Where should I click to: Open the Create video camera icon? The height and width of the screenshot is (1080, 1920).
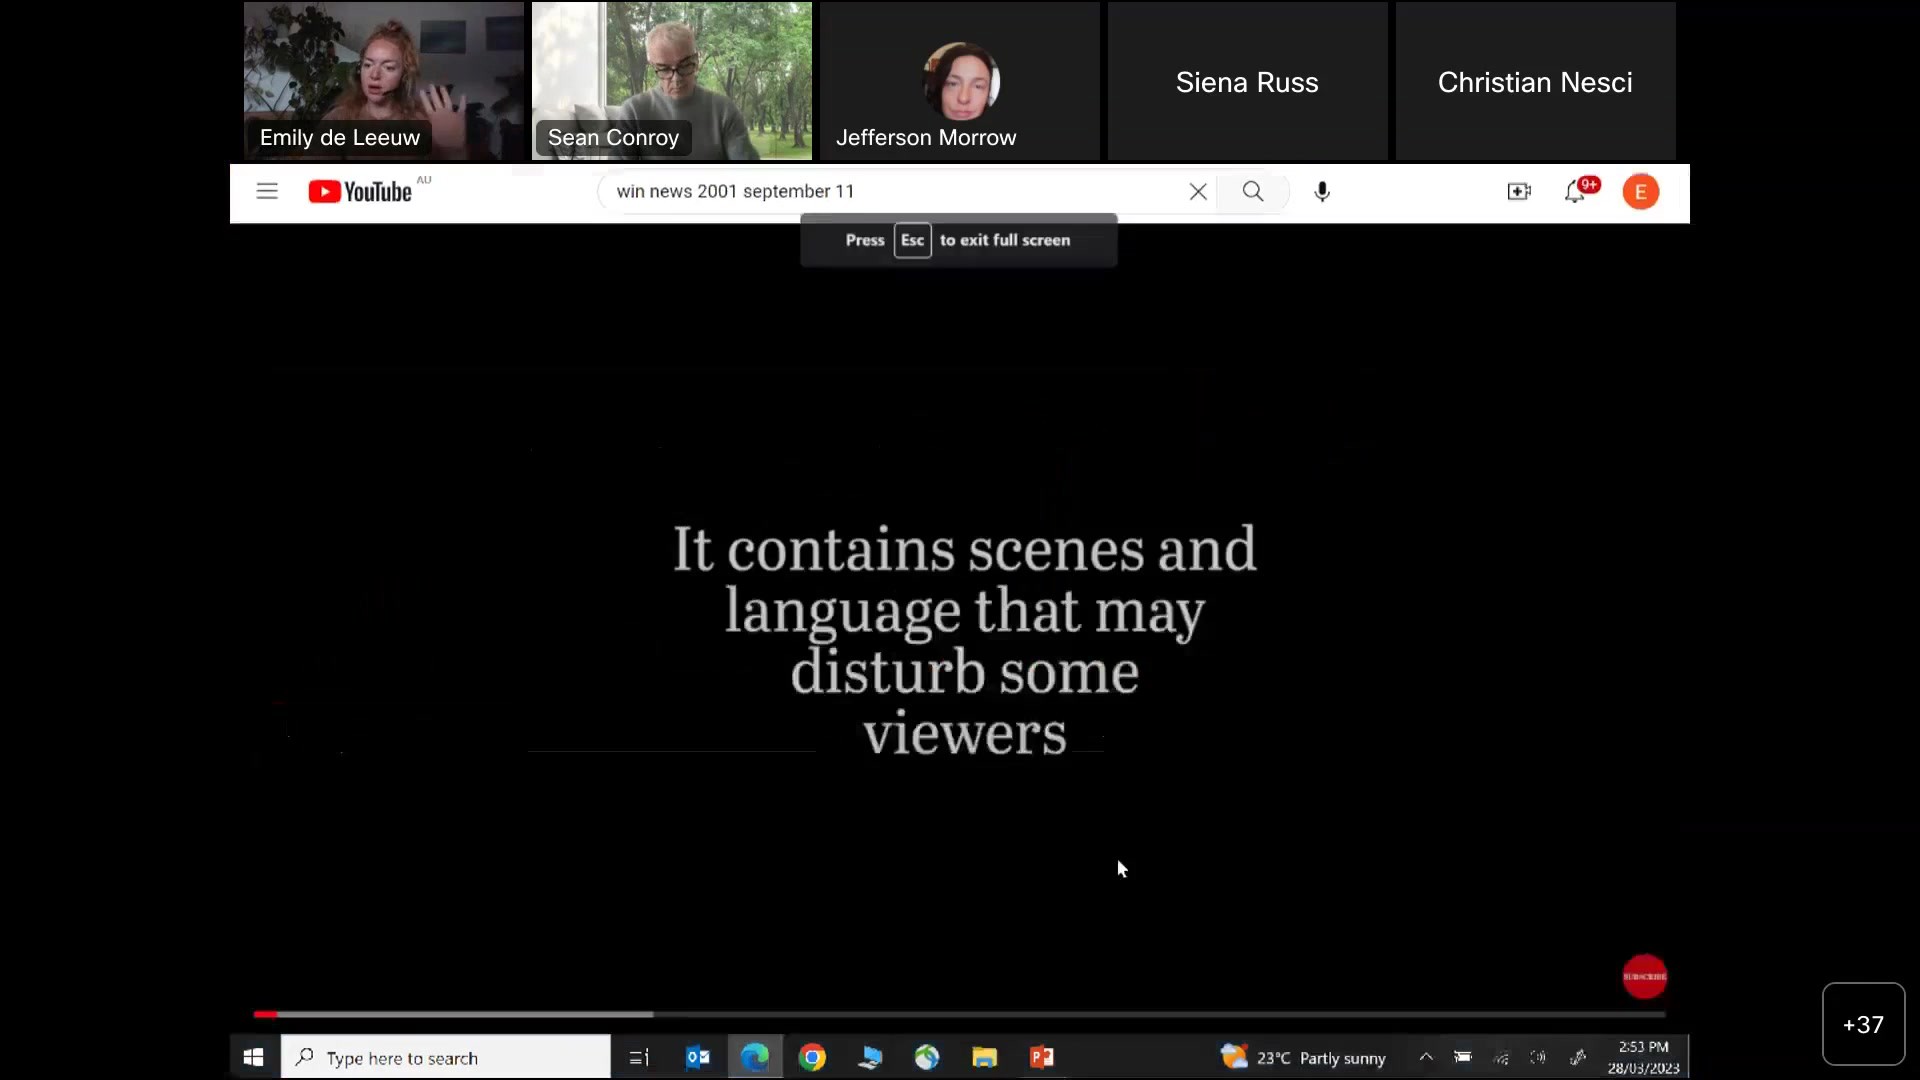tap(1518, 191)
